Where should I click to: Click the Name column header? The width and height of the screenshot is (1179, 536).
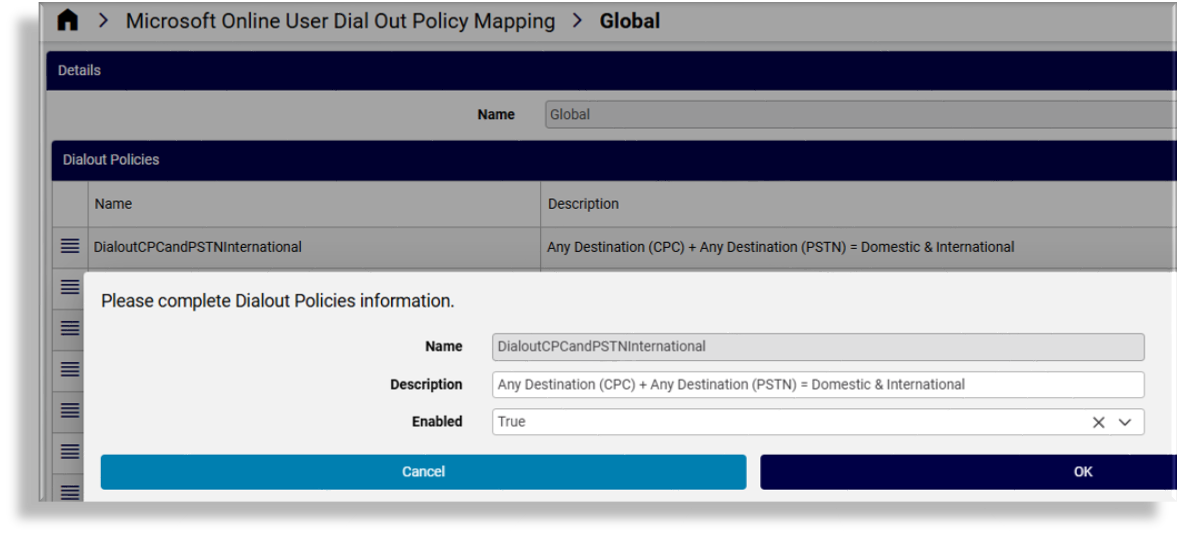click(314, 204)
